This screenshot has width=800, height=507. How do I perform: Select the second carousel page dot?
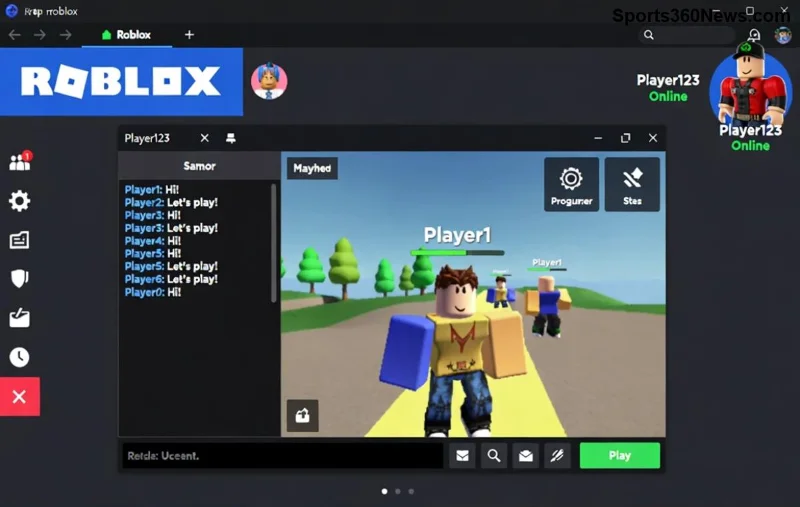(398, 491)
